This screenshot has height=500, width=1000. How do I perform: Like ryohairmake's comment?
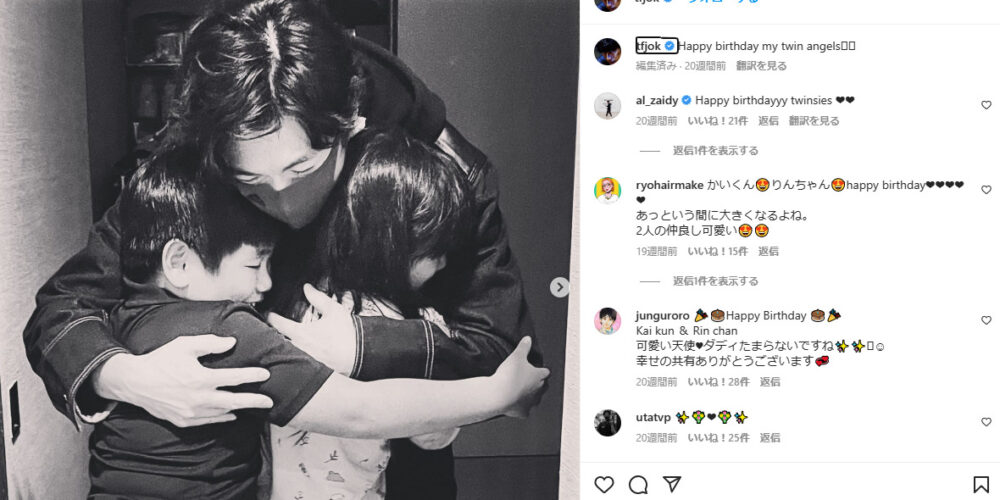tap(986, 190)
